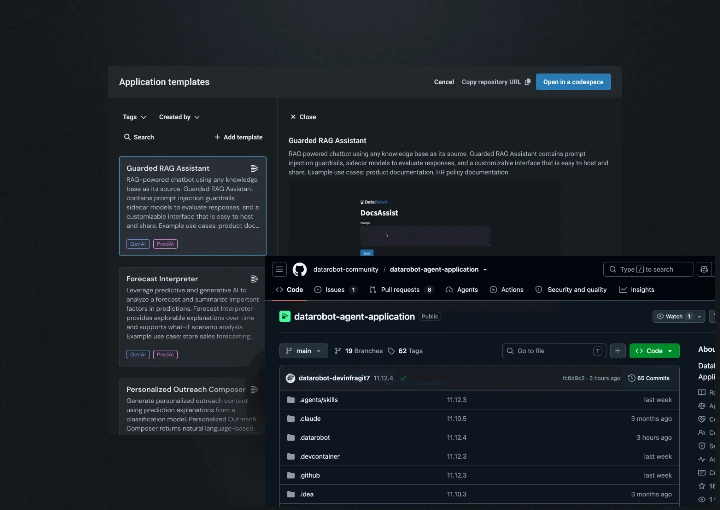Viewport: 720px width, 510px height.
Task: Select the Personalized Outreach Composer template card
Action: [x=193, y=406]
